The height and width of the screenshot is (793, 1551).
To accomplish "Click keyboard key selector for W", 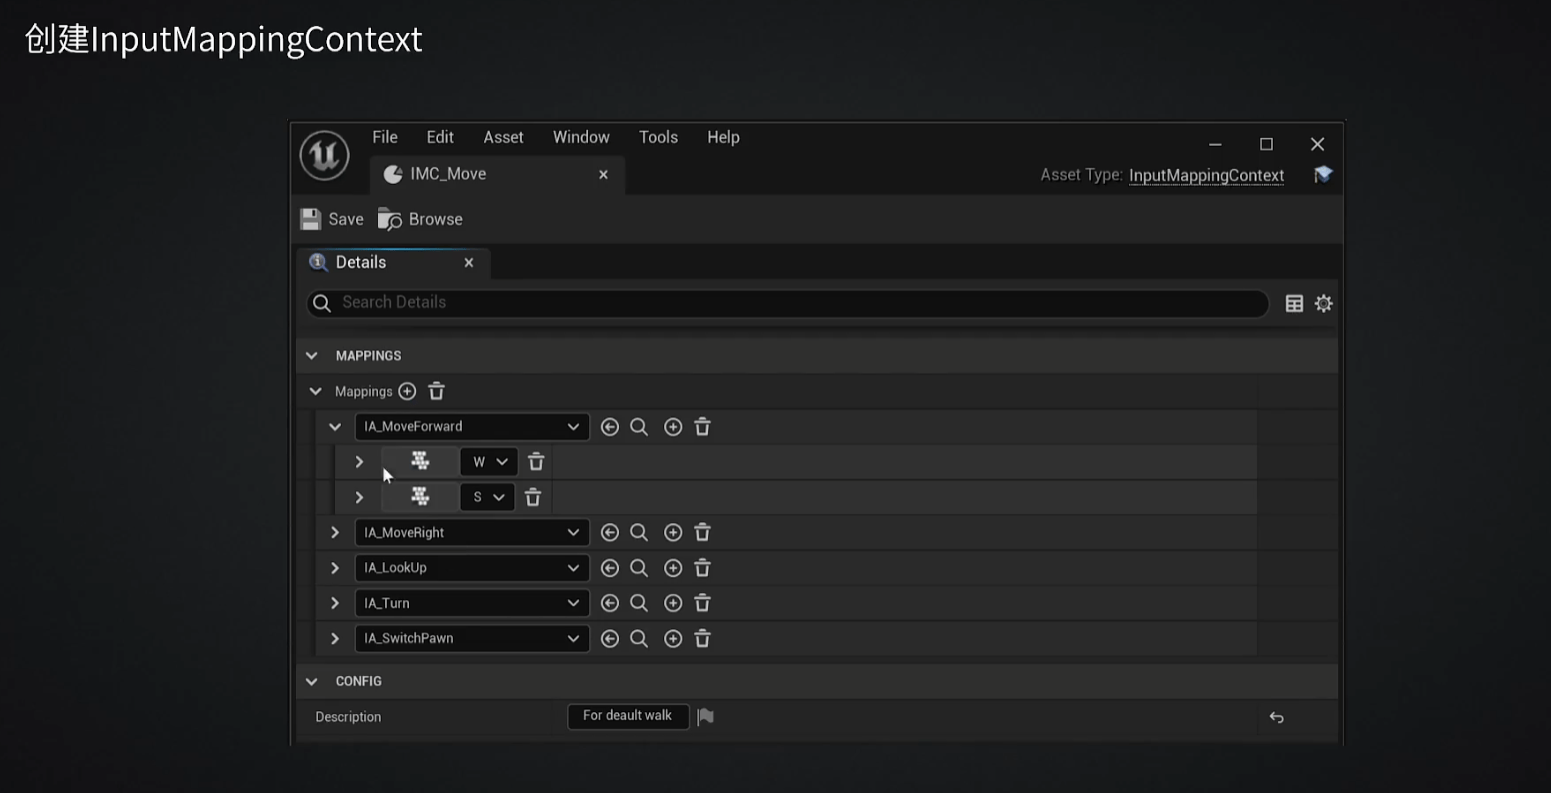I will (420, 462).
